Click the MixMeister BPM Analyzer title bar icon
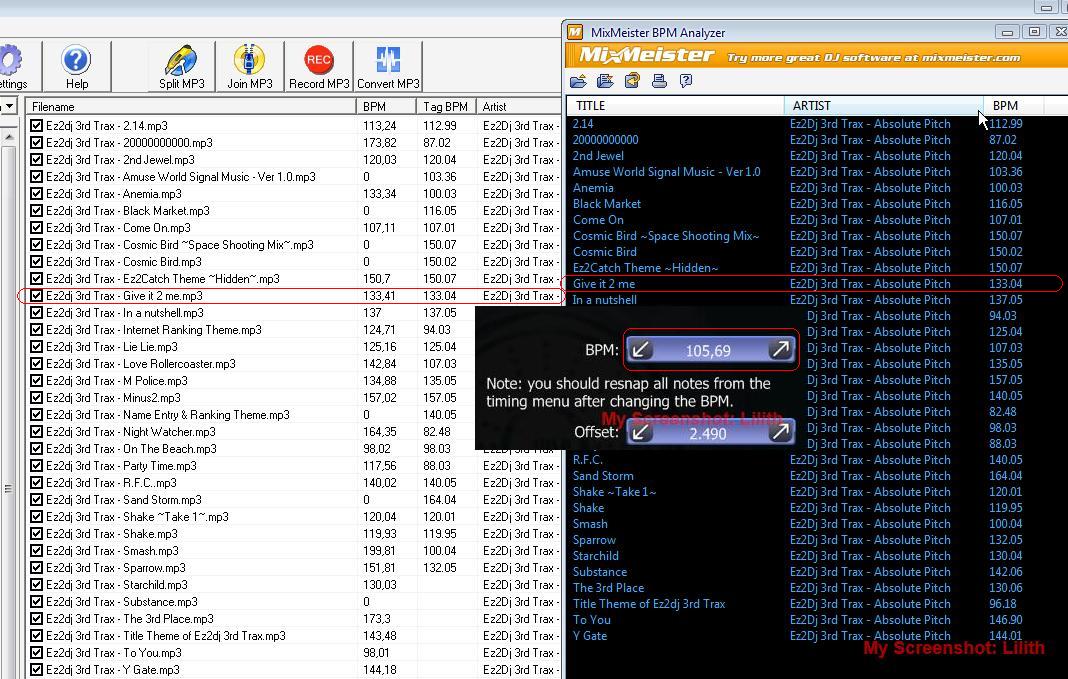1068x679 pixels. 576,32
